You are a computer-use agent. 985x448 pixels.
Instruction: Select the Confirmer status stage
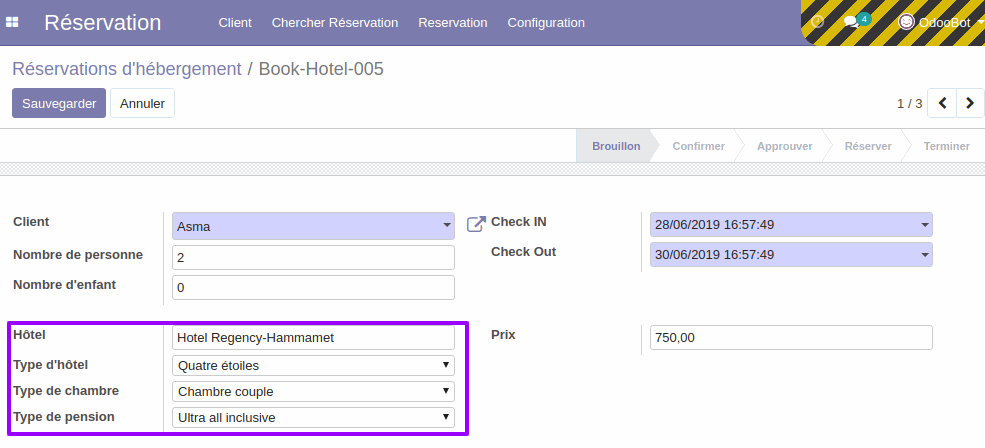(699, 146)
